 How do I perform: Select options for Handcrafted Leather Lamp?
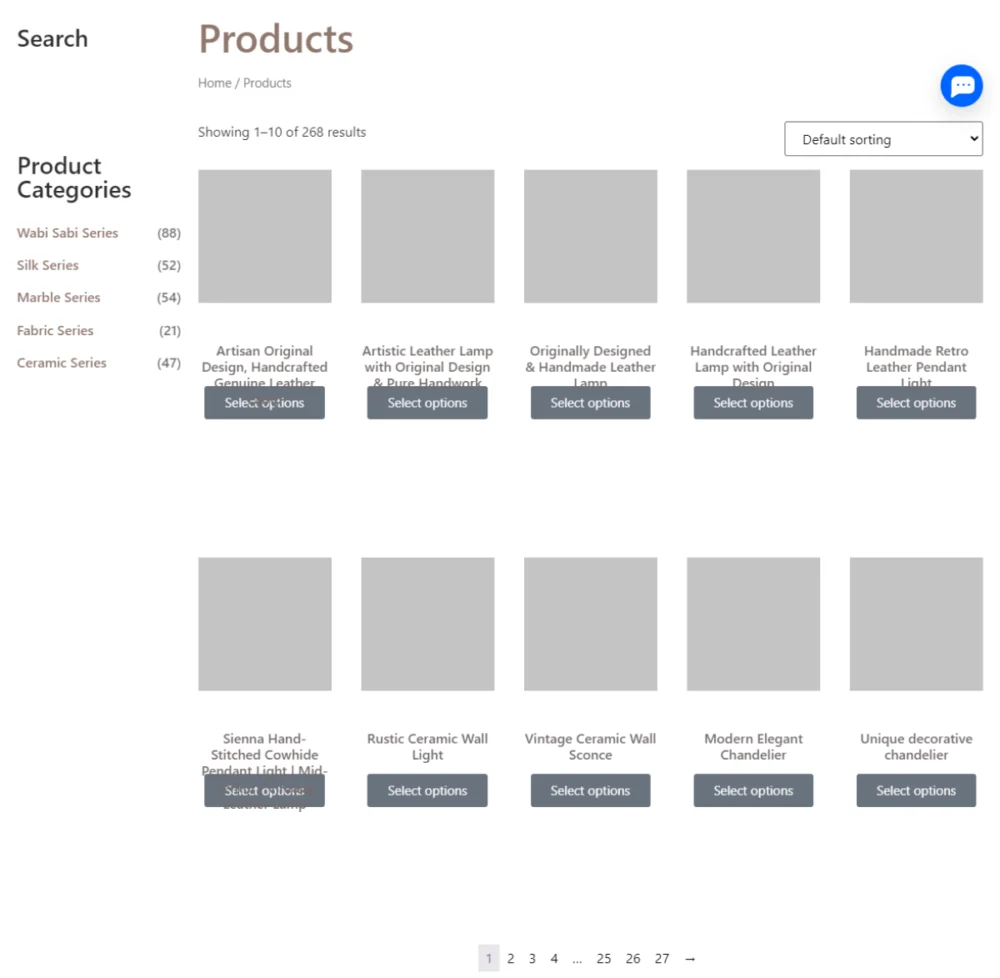(753, 403)
